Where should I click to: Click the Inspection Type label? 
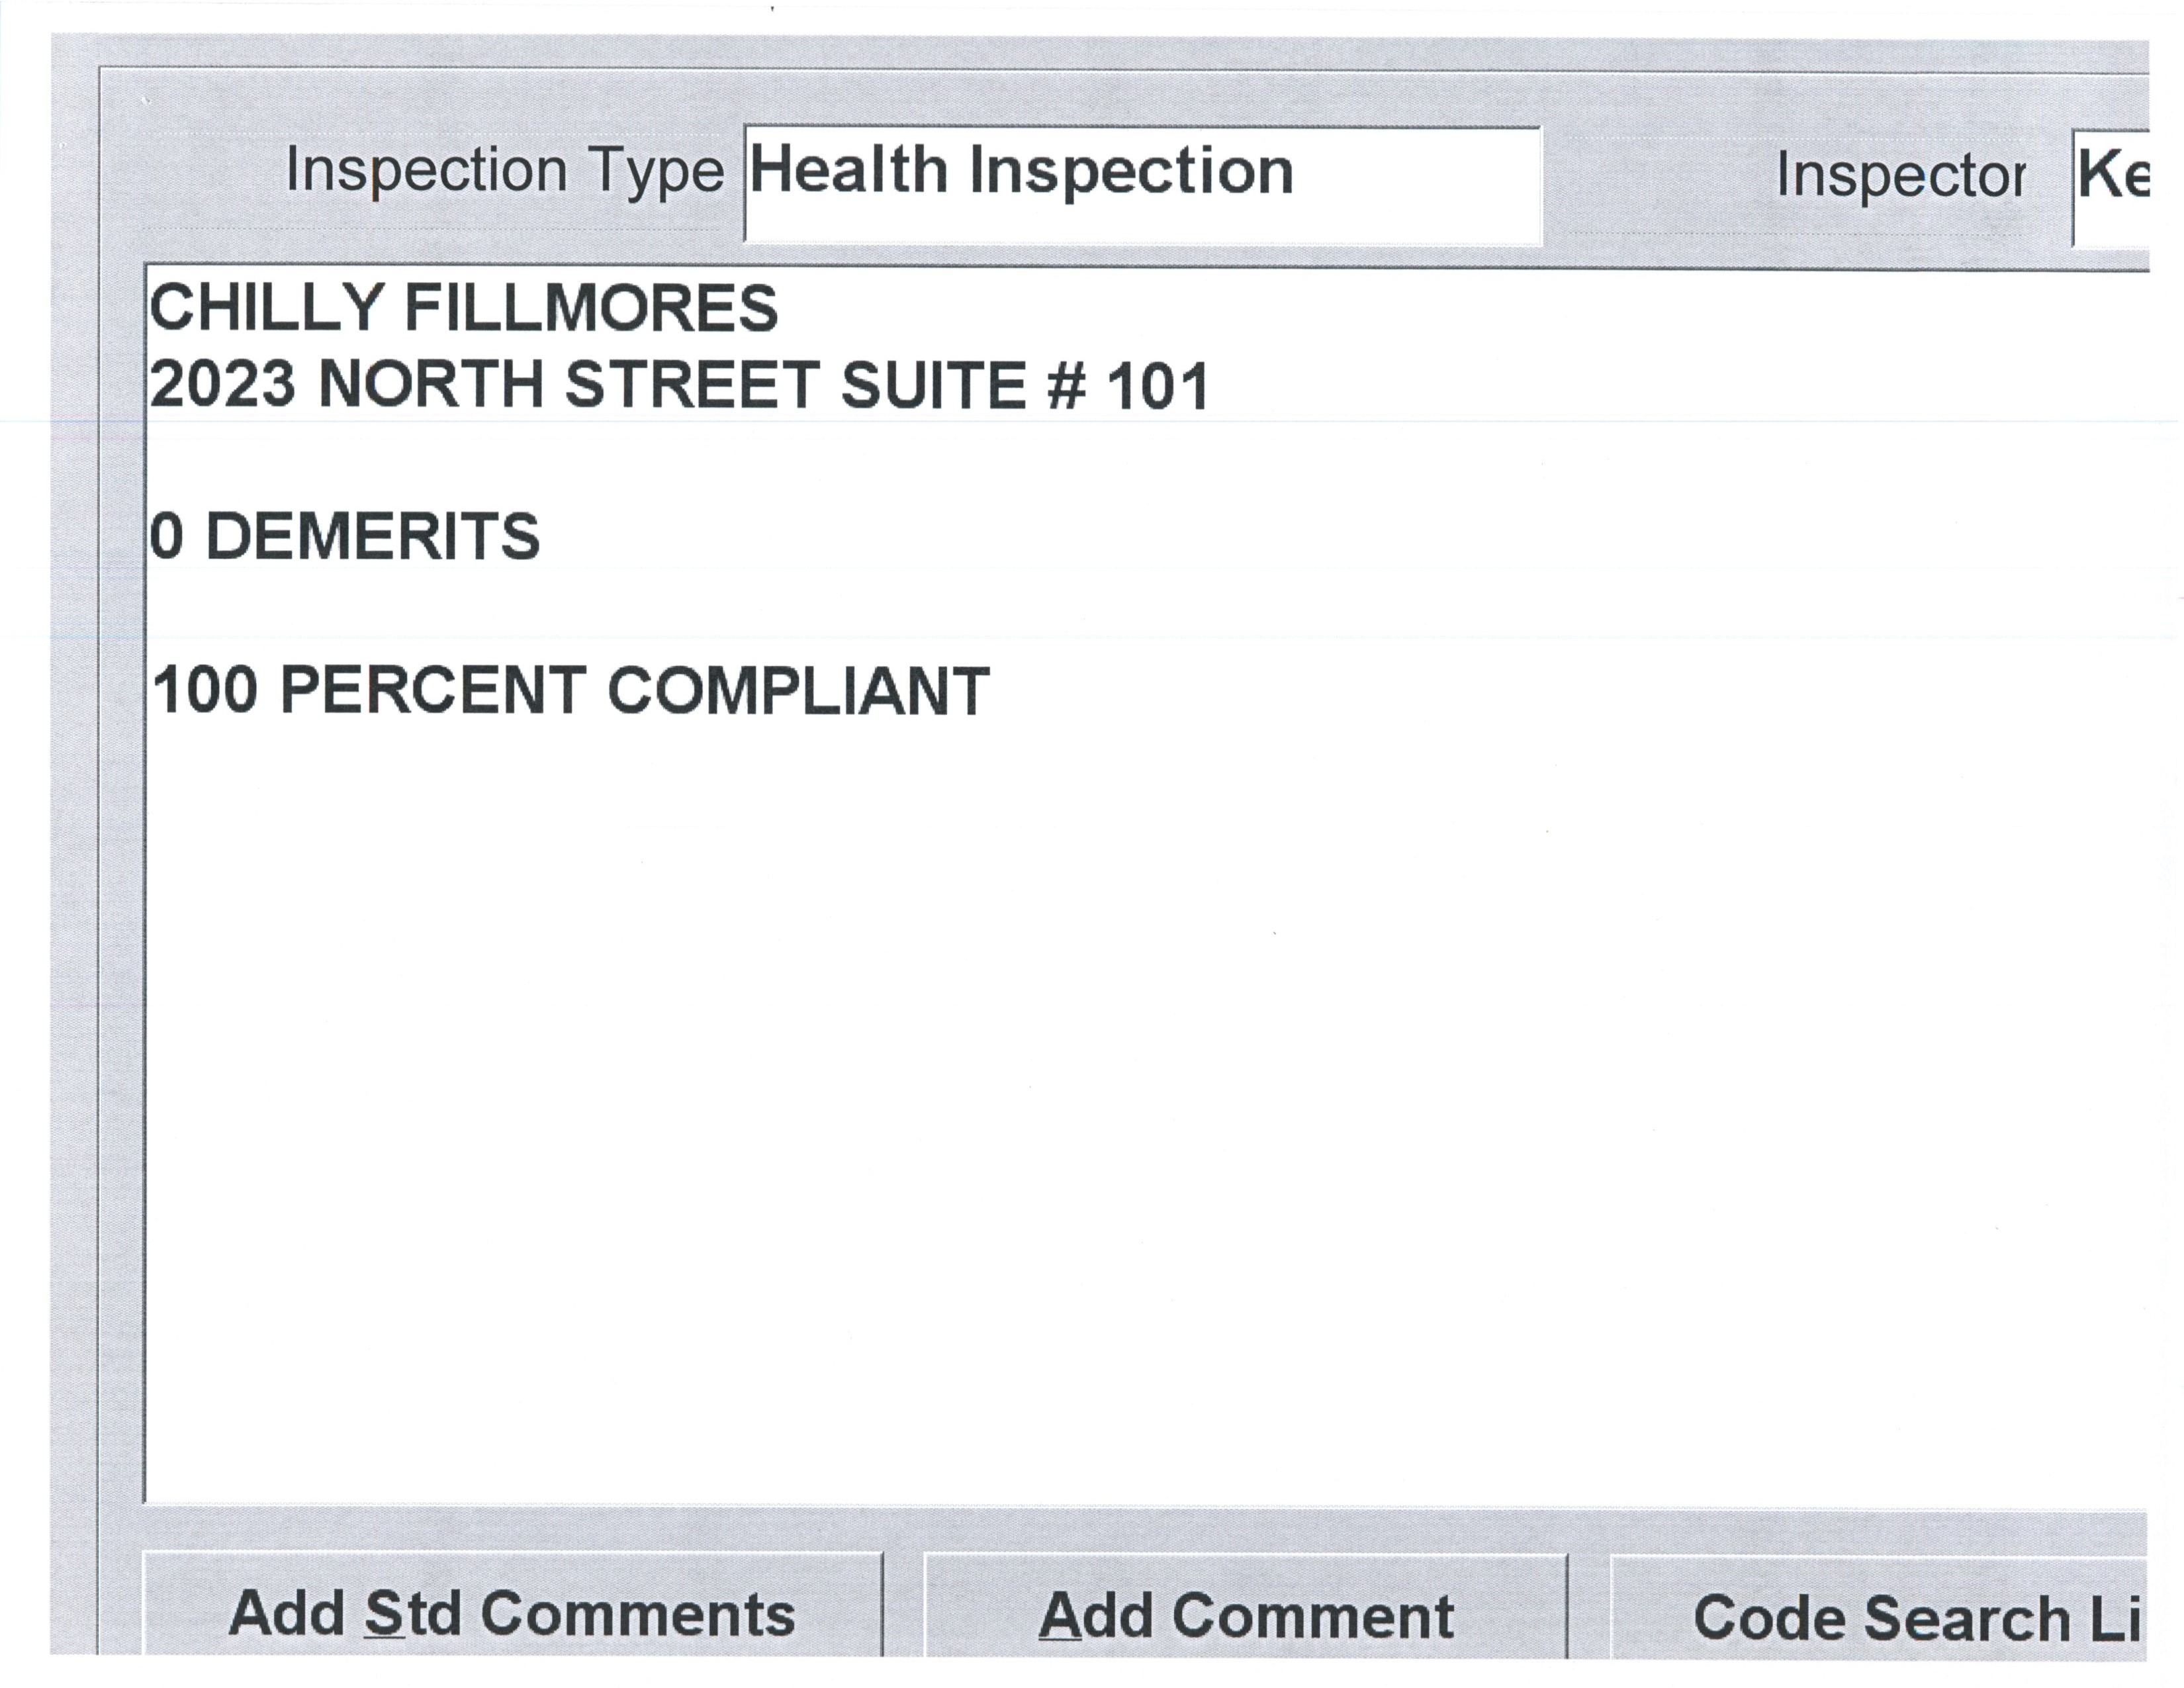(x=504, y=170)
